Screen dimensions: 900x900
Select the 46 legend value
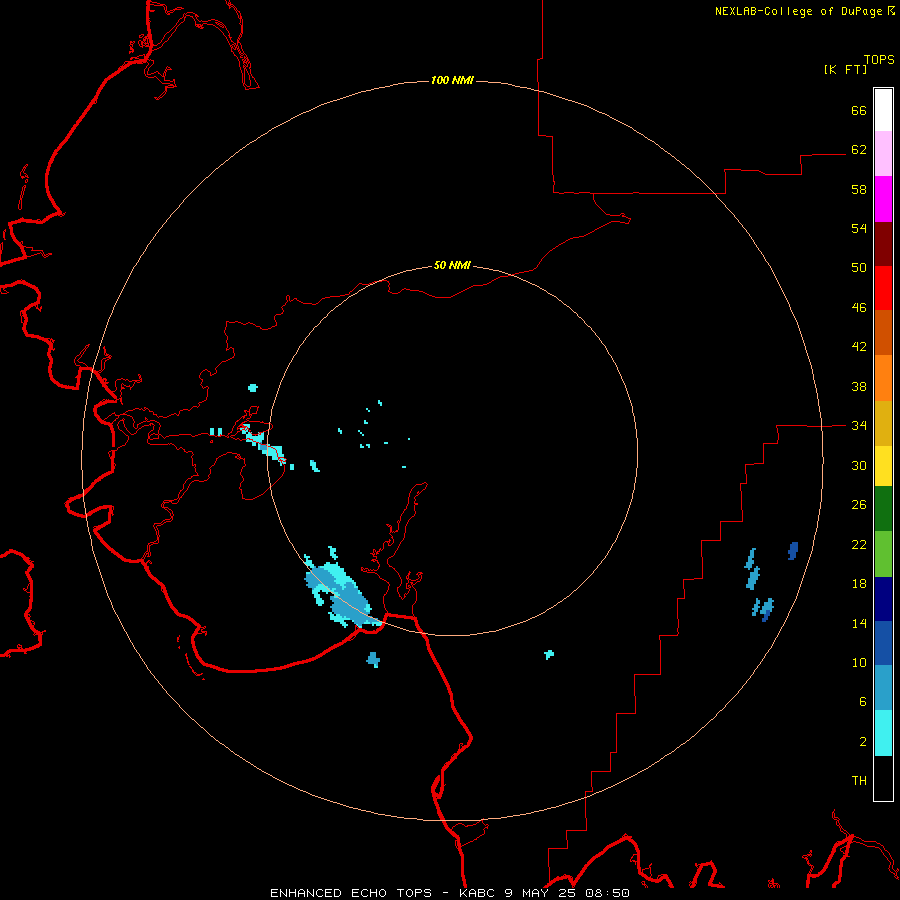click(859, 308)
